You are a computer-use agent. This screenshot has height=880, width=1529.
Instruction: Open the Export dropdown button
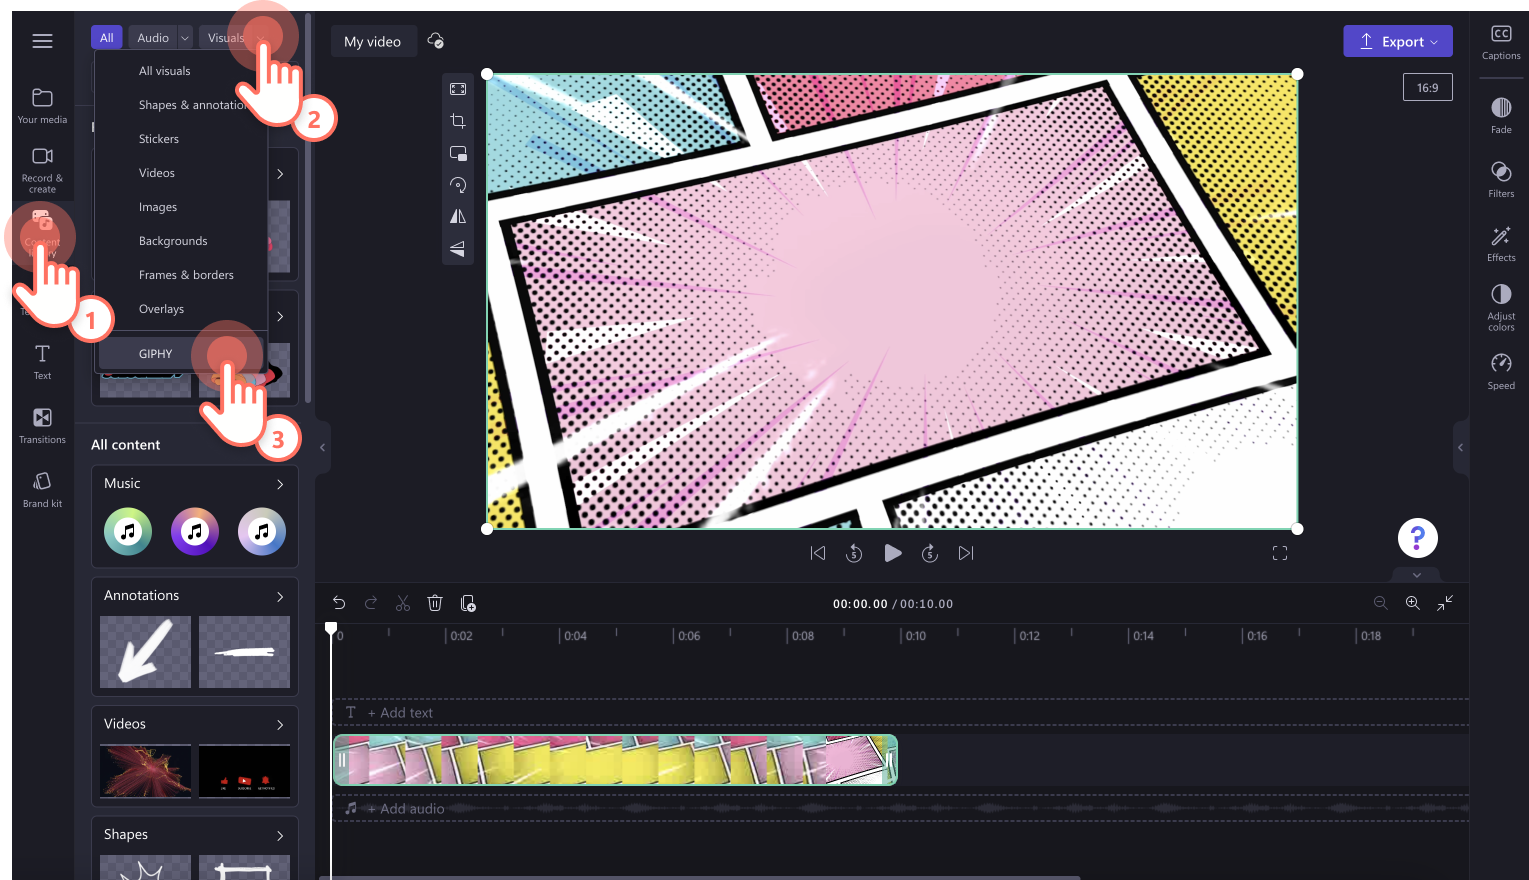(1398, 41)
